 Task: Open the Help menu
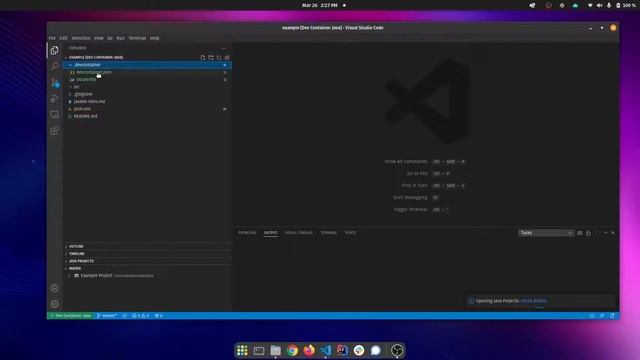pos(154,38)
